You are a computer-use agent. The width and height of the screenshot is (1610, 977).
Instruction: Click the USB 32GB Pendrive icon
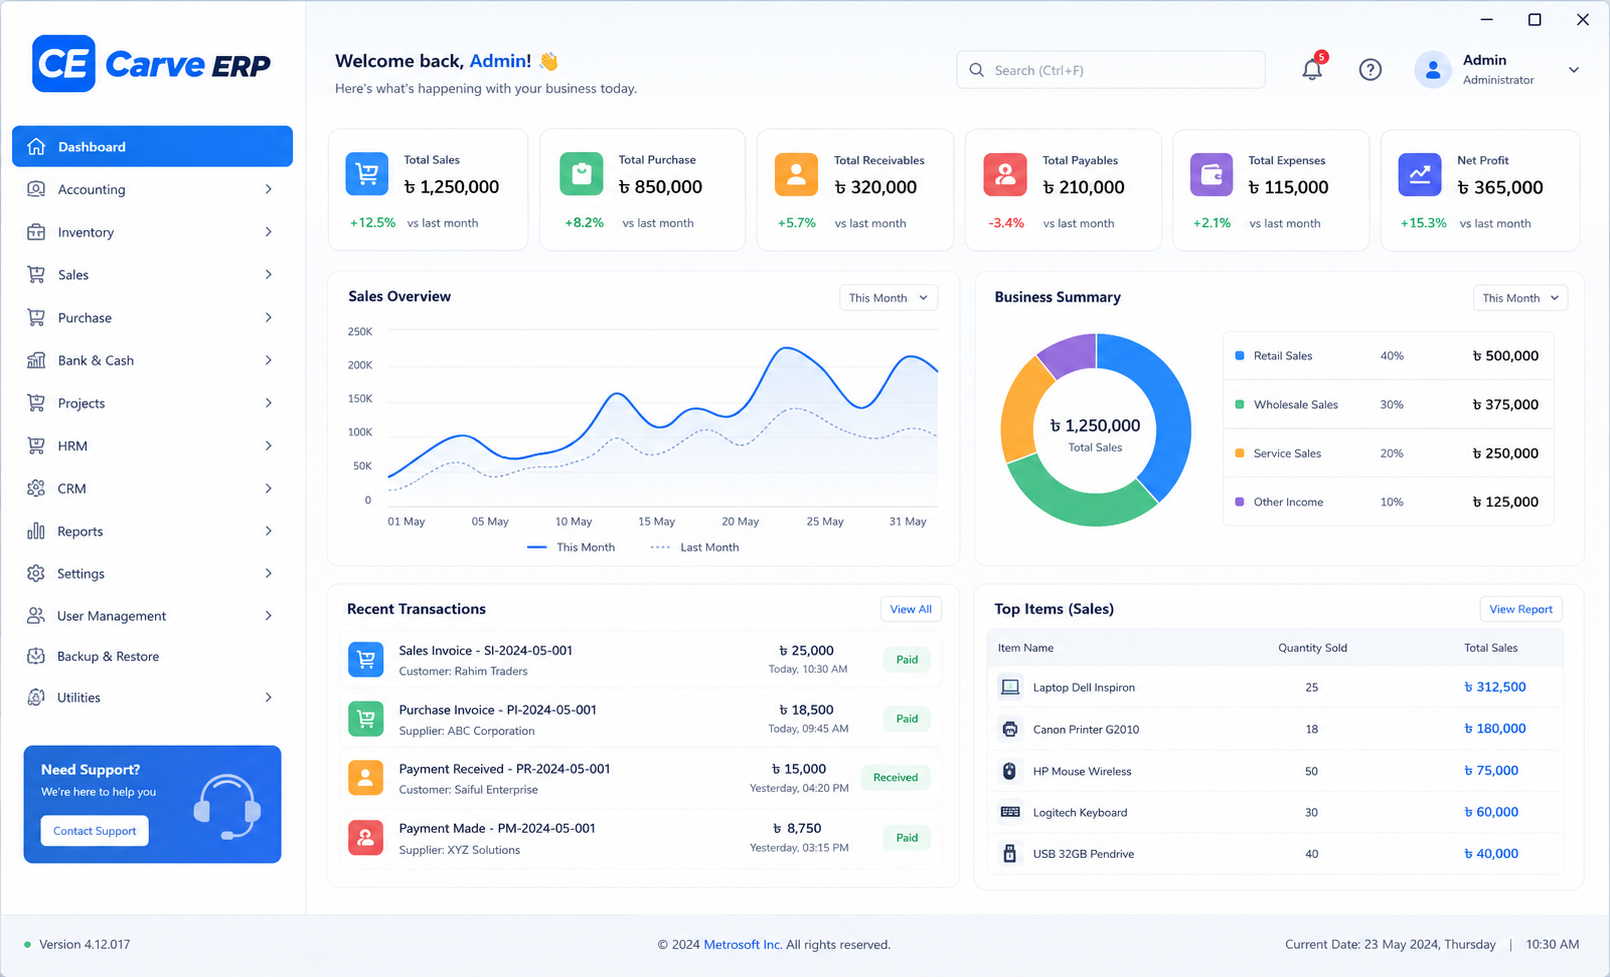(1010, 853)
